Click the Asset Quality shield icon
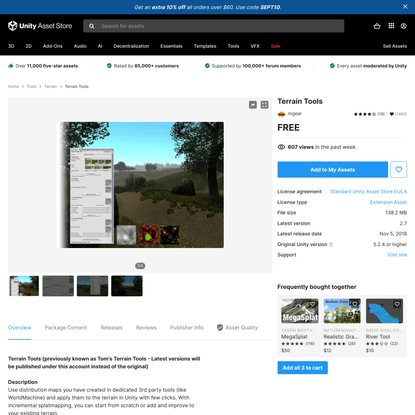Screen dimensions: 415x415 [220, 328]
